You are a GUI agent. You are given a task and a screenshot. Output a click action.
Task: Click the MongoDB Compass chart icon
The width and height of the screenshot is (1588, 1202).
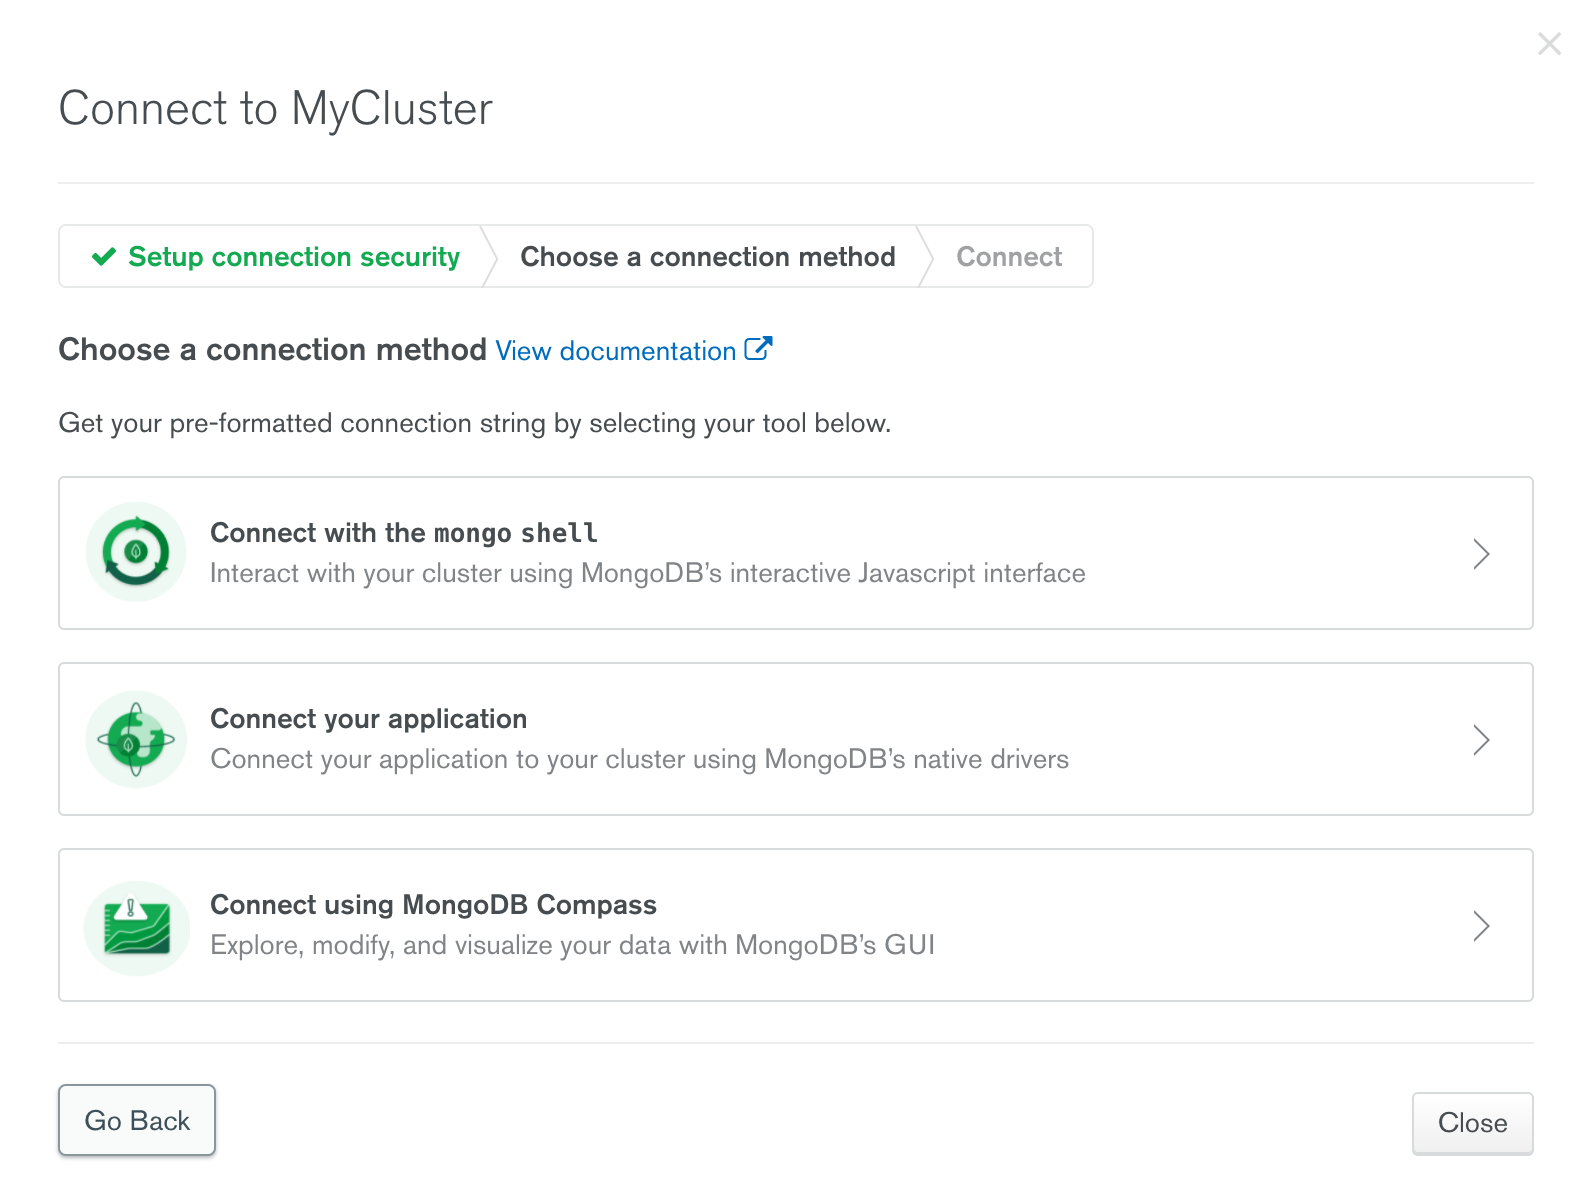click(x=136, y=927)
